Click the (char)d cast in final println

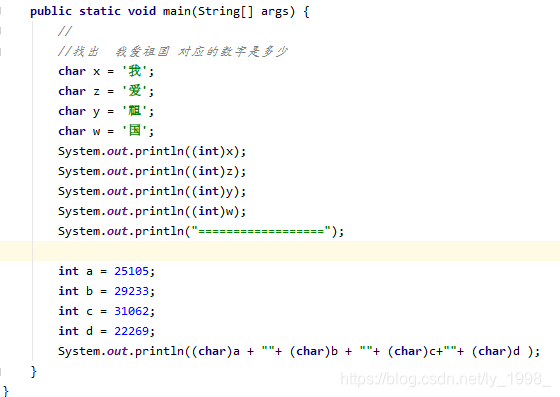click(496, 351)
